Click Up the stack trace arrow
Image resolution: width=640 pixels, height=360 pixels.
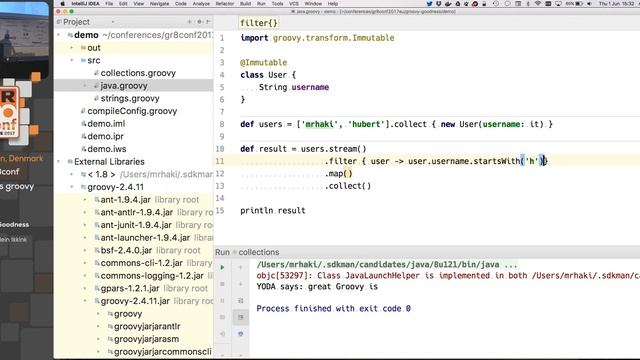click(x=240, y=267)
